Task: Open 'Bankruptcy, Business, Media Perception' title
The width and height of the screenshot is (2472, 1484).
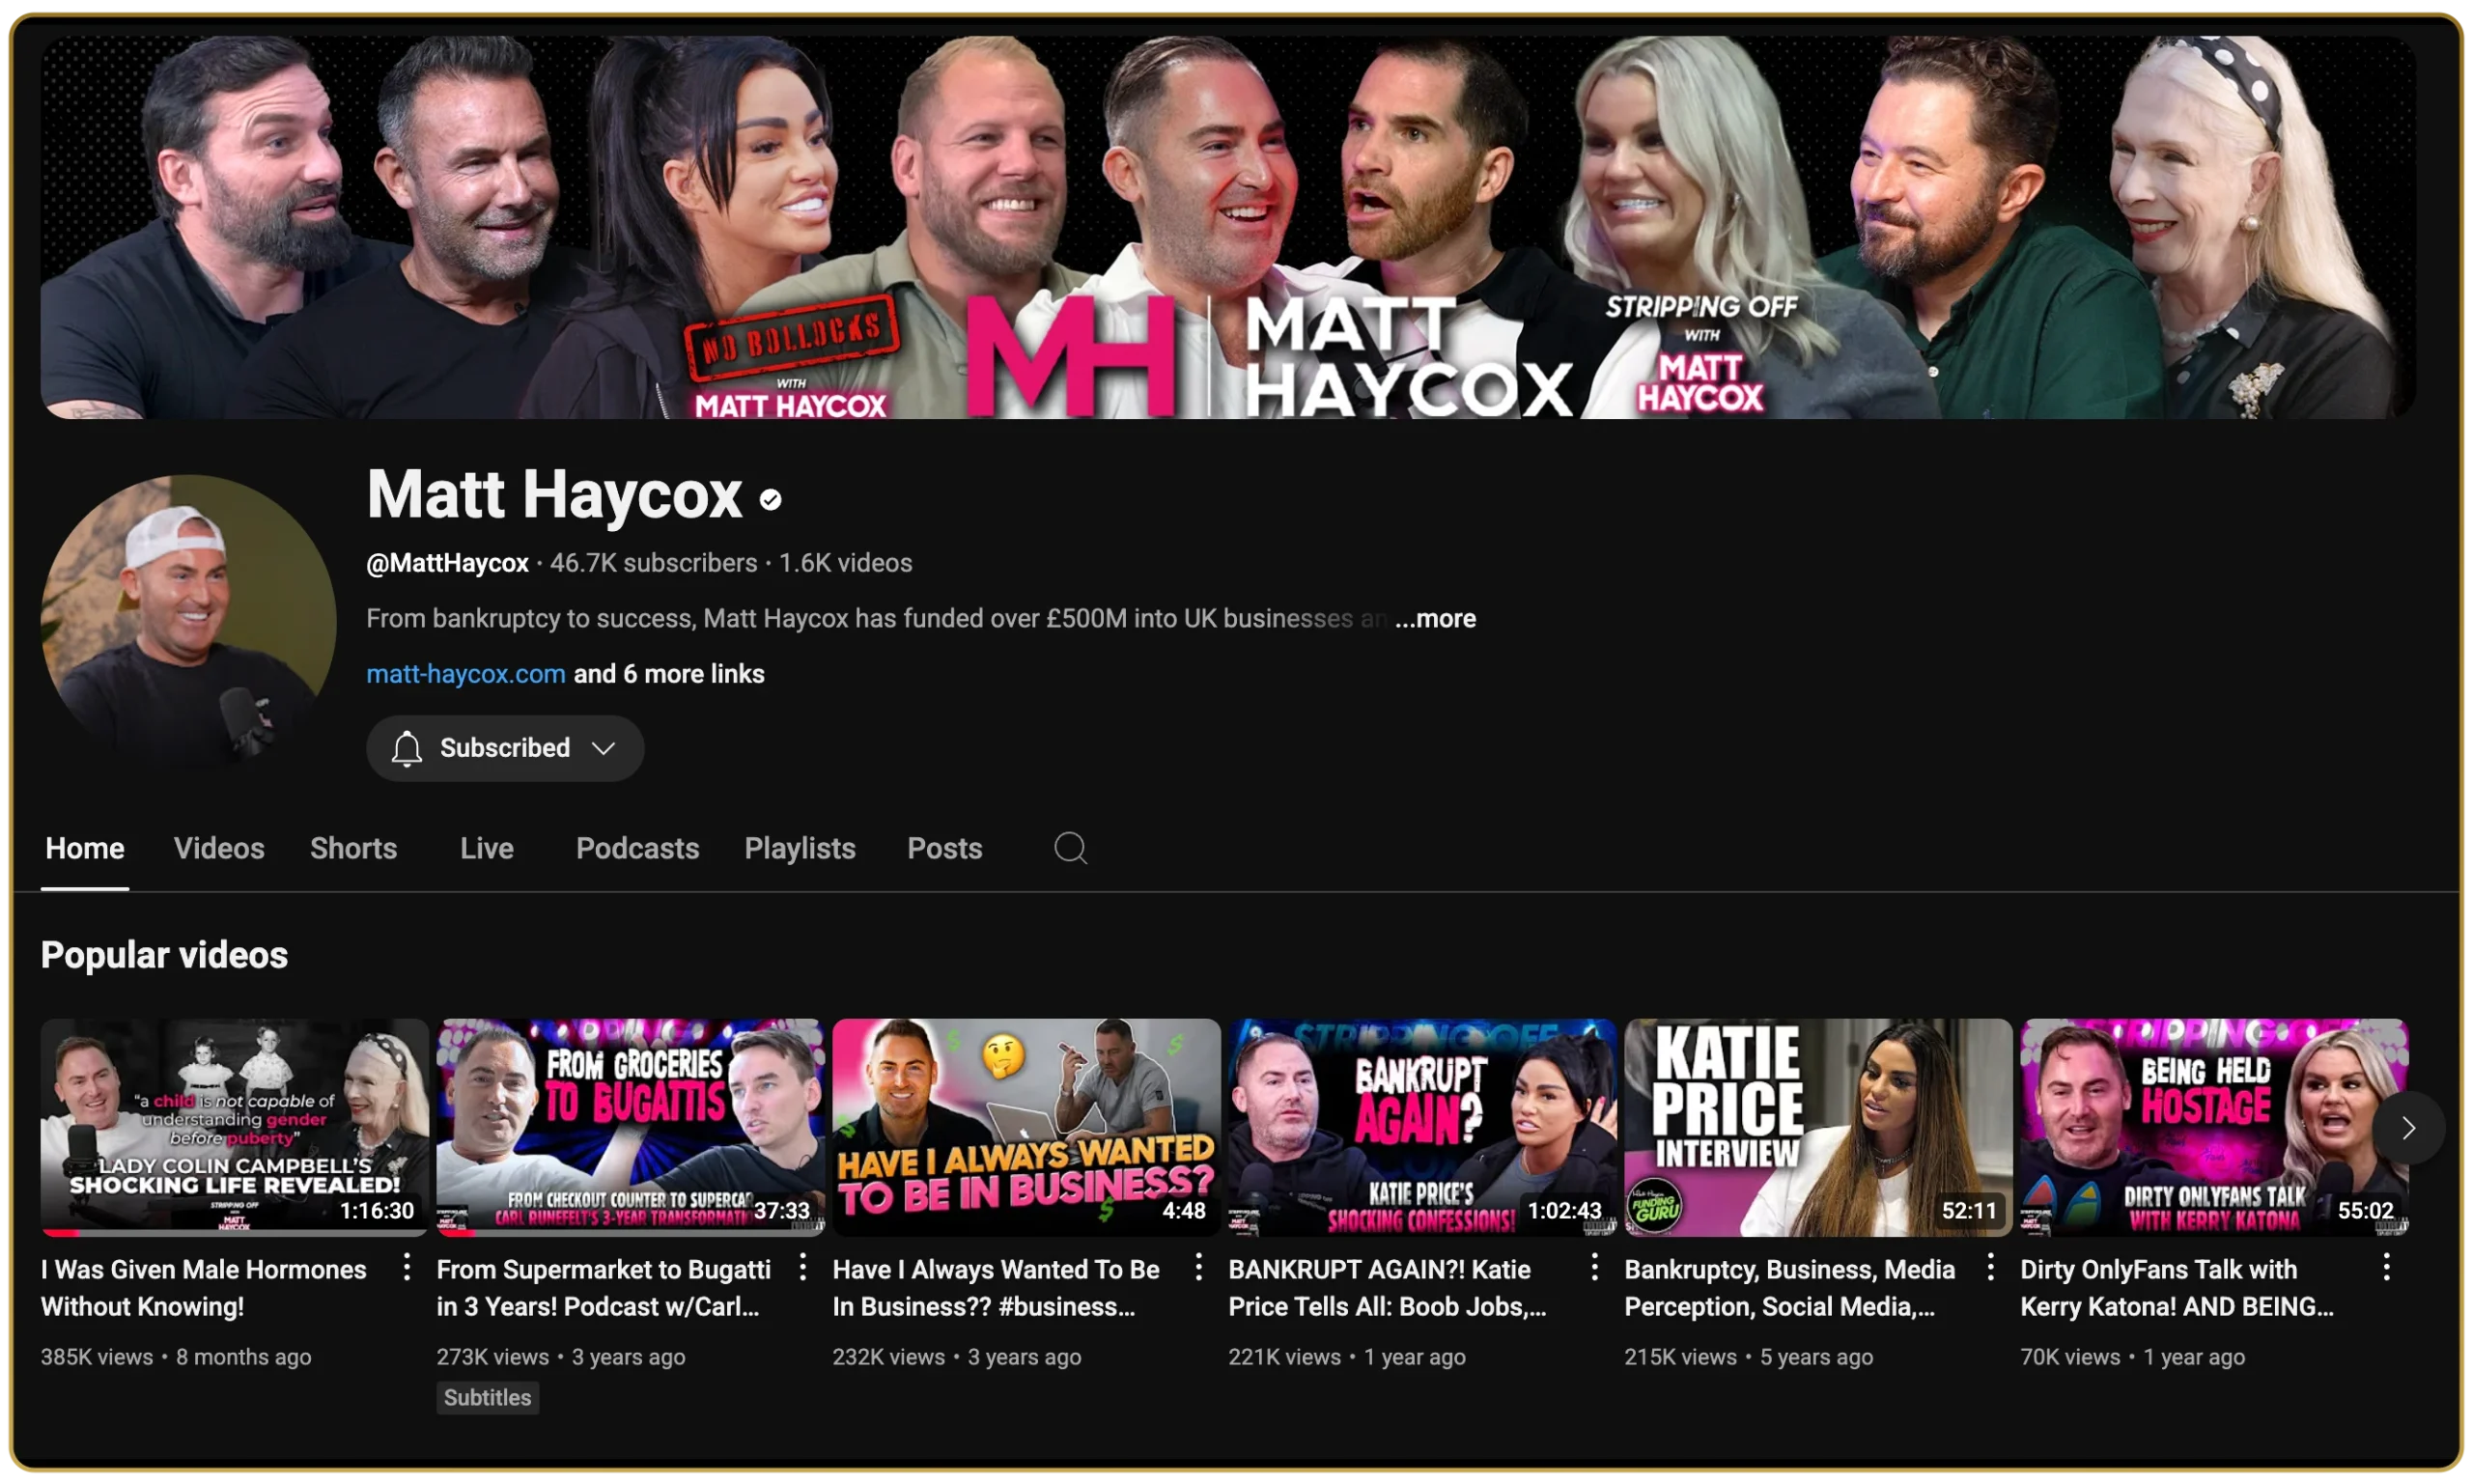Action: click(x=1789, y=1288)
